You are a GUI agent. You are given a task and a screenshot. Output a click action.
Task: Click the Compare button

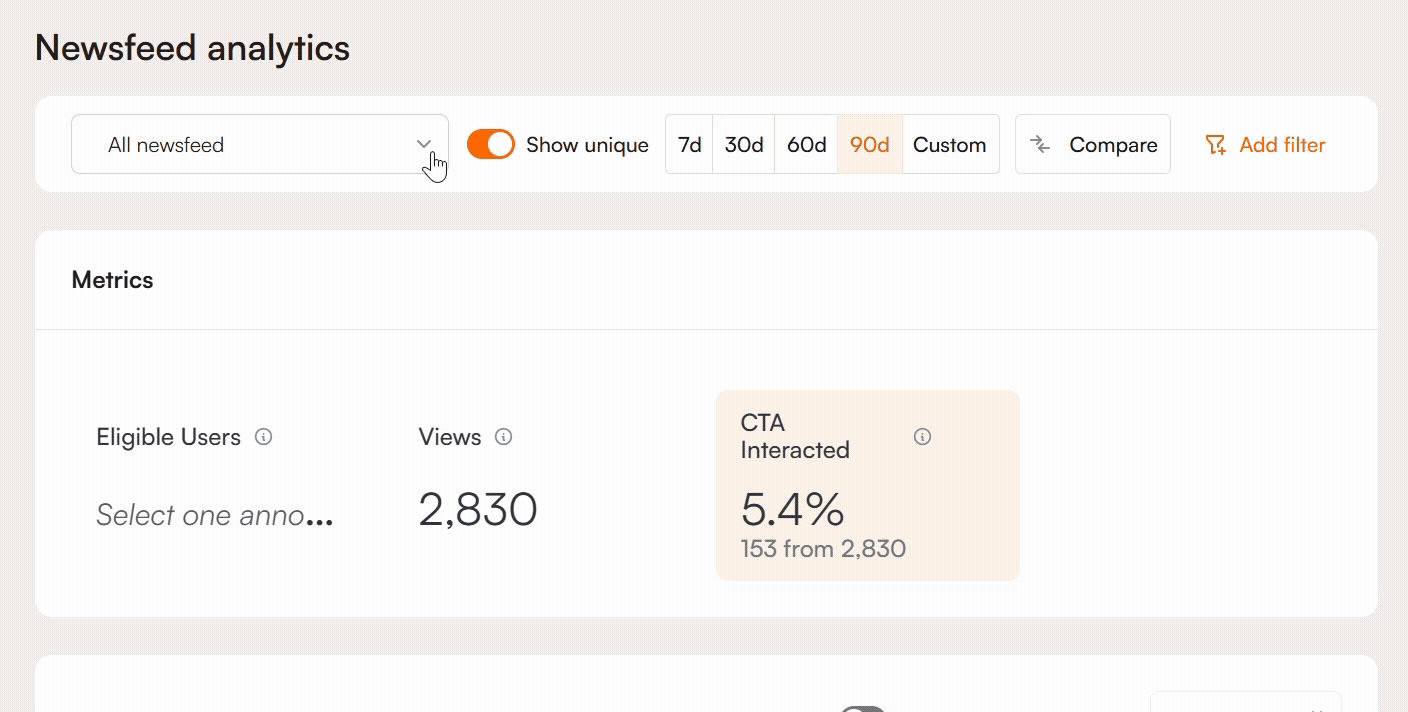pos(1093,145)
